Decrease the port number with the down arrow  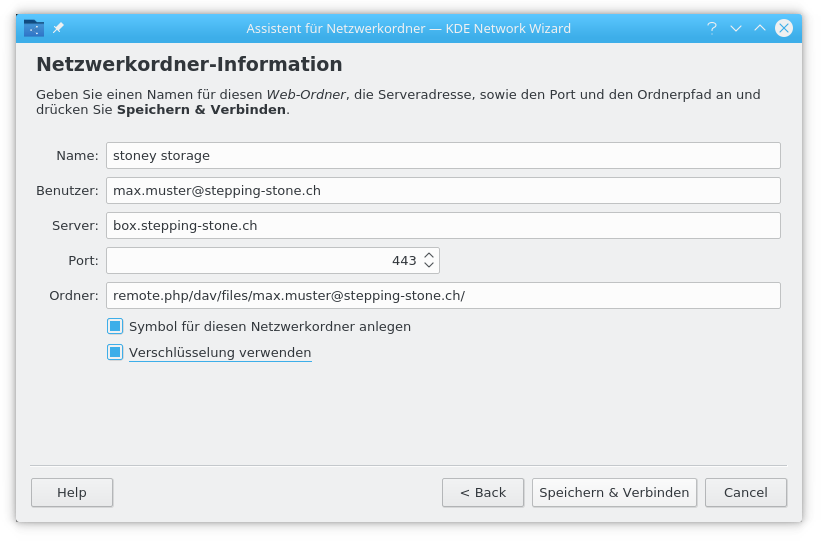(429, 265)
